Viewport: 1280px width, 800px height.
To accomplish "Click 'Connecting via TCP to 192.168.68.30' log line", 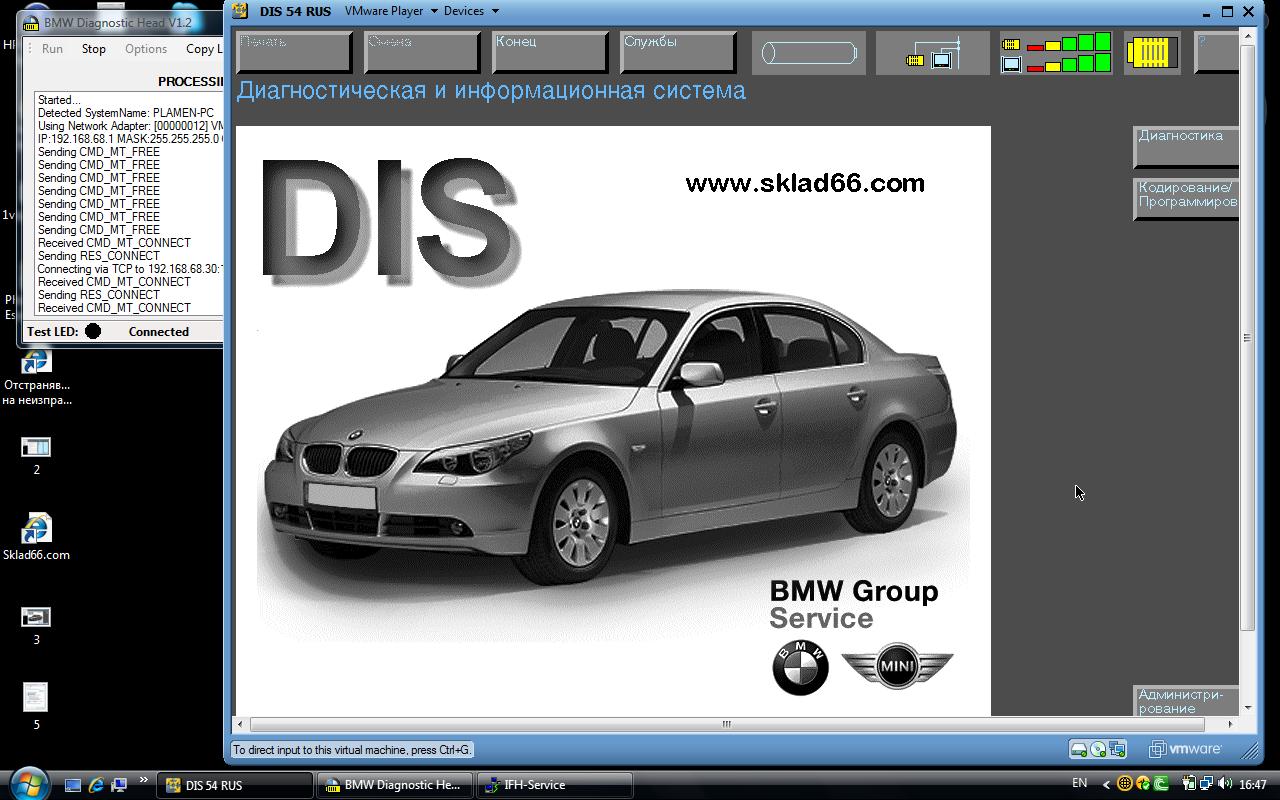I will click(130, 269).
